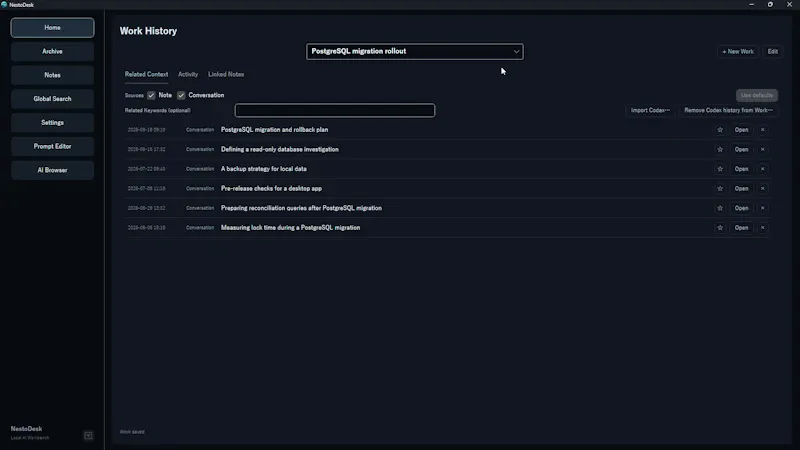Remove Pre-release checks for a desktop app with X
The height and width of the screenshot is (450, 800).
click(763, 189)
